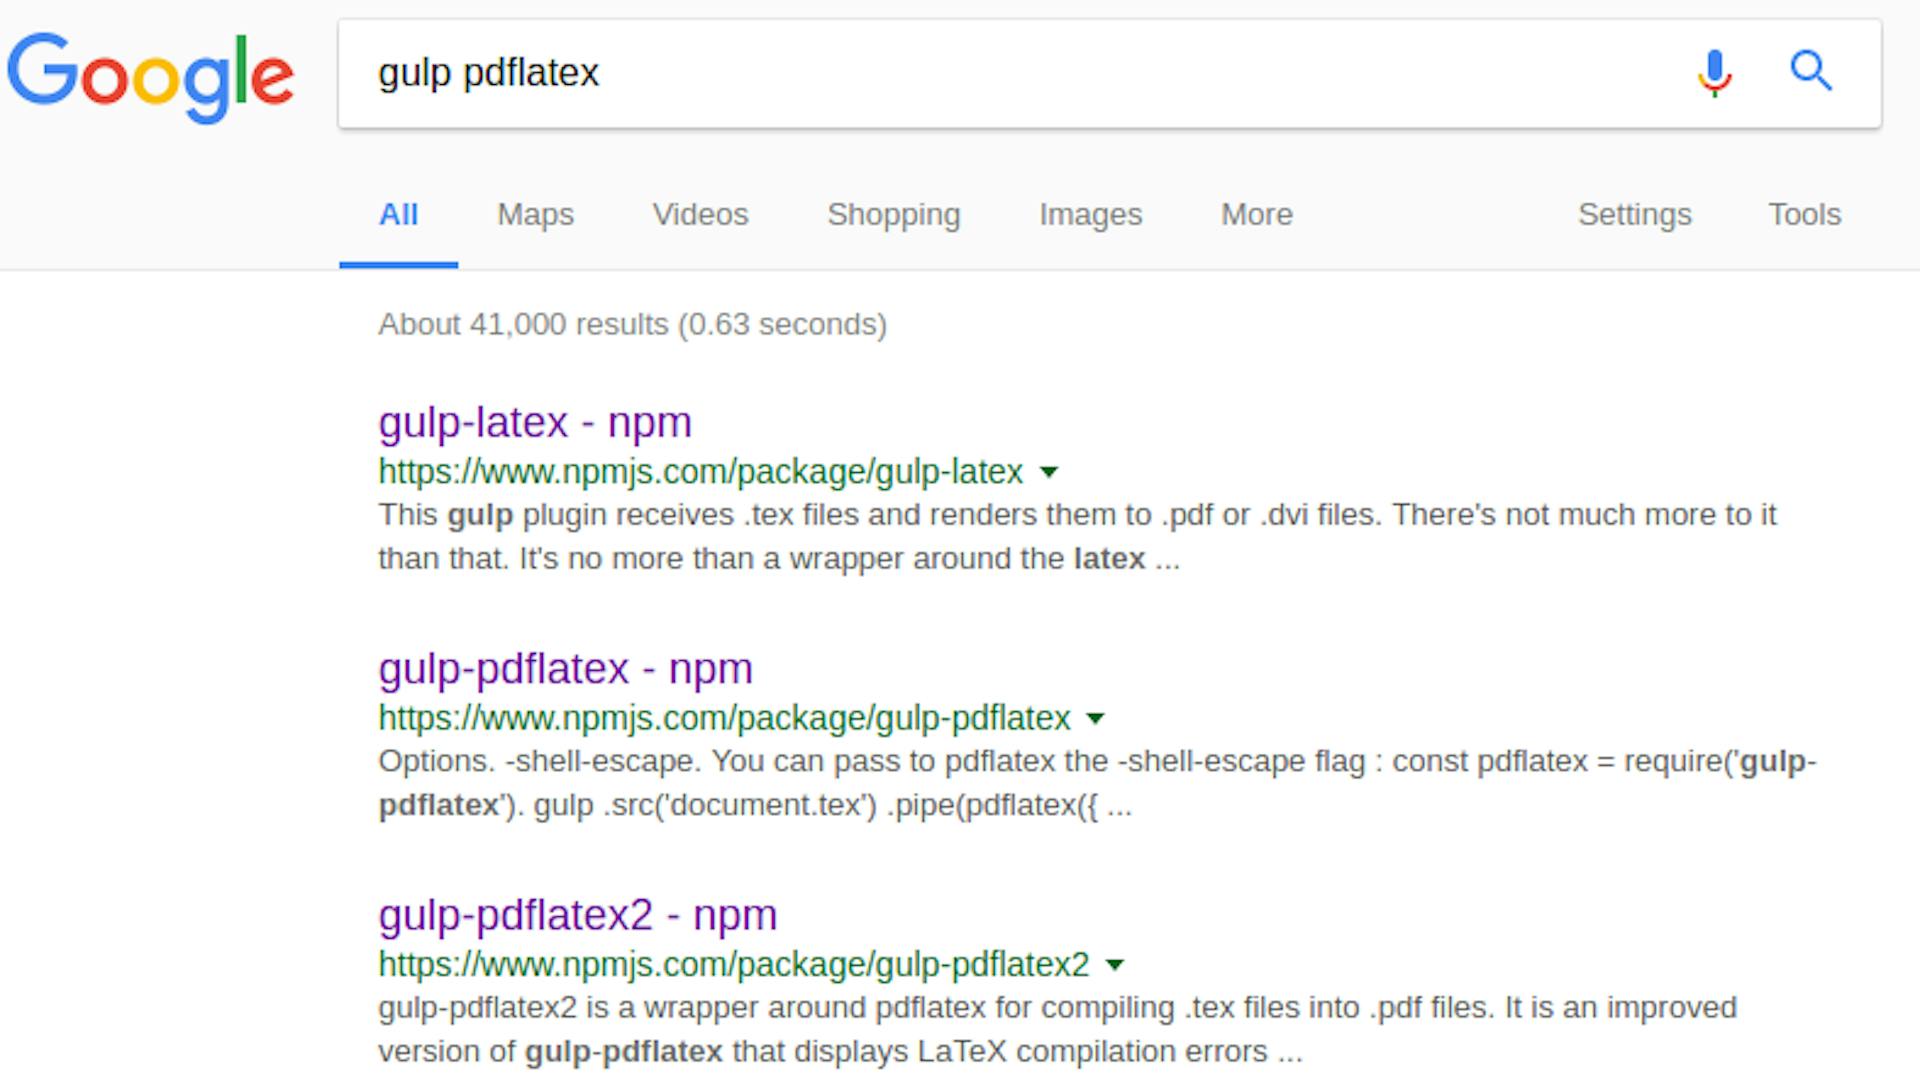Click the Settings search option
This screenshot has height=1091, width=1920.
click(1635, 214)
